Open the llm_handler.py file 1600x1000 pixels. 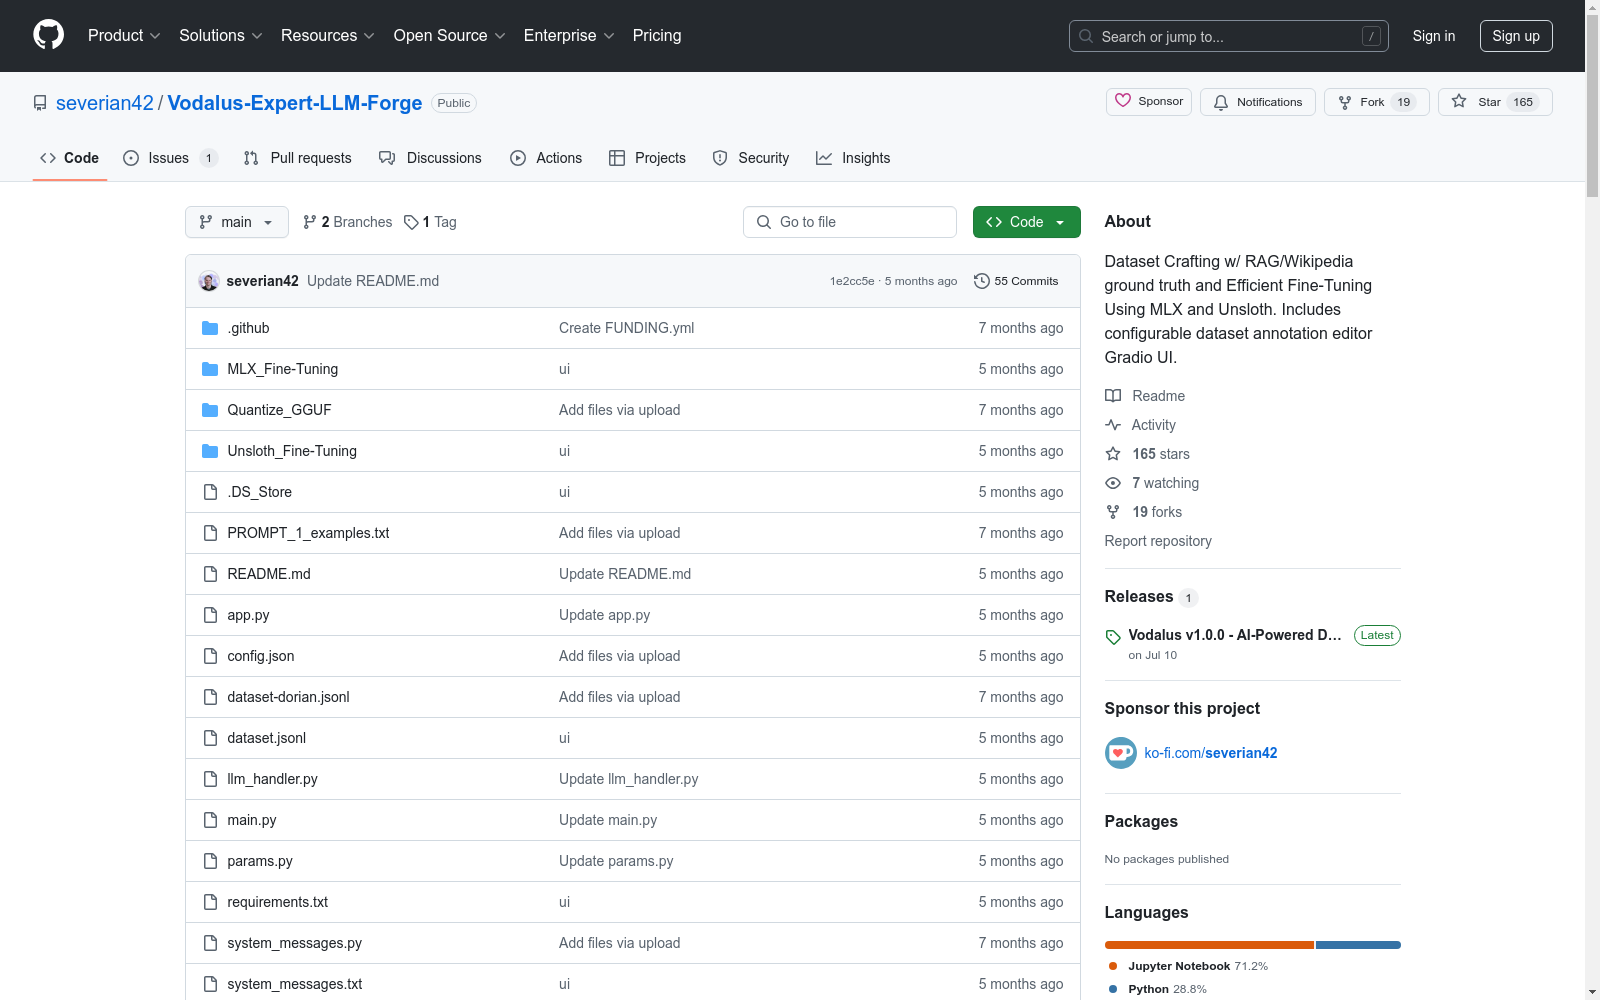pos(272,779)
